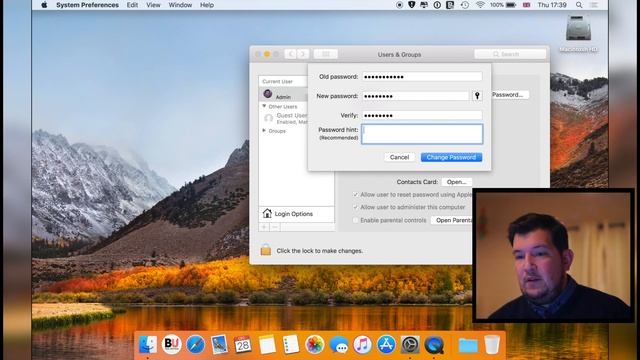
Task: Open Reminders from the dock
Action: point(291,344)
